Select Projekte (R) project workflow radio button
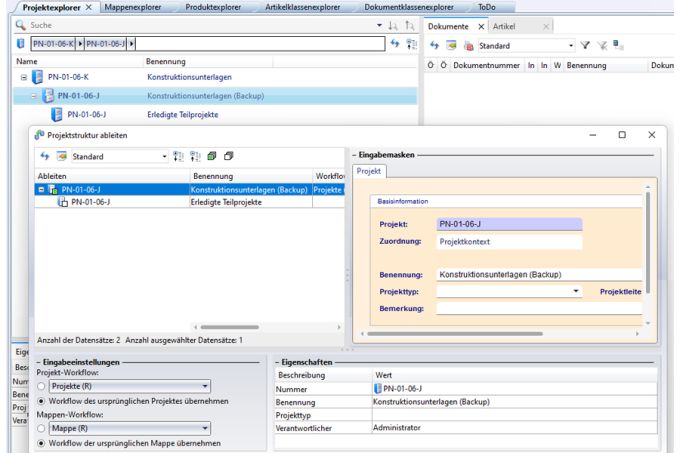Image resolution: width=680 pixels, height=453 pixels. (41, 386)
